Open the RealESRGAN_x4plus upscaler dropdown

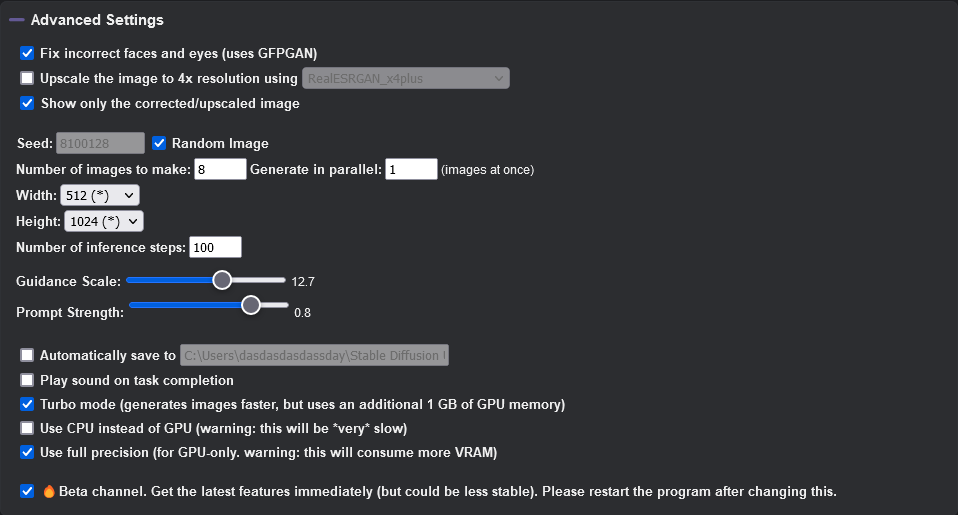(x=406, y=78)
